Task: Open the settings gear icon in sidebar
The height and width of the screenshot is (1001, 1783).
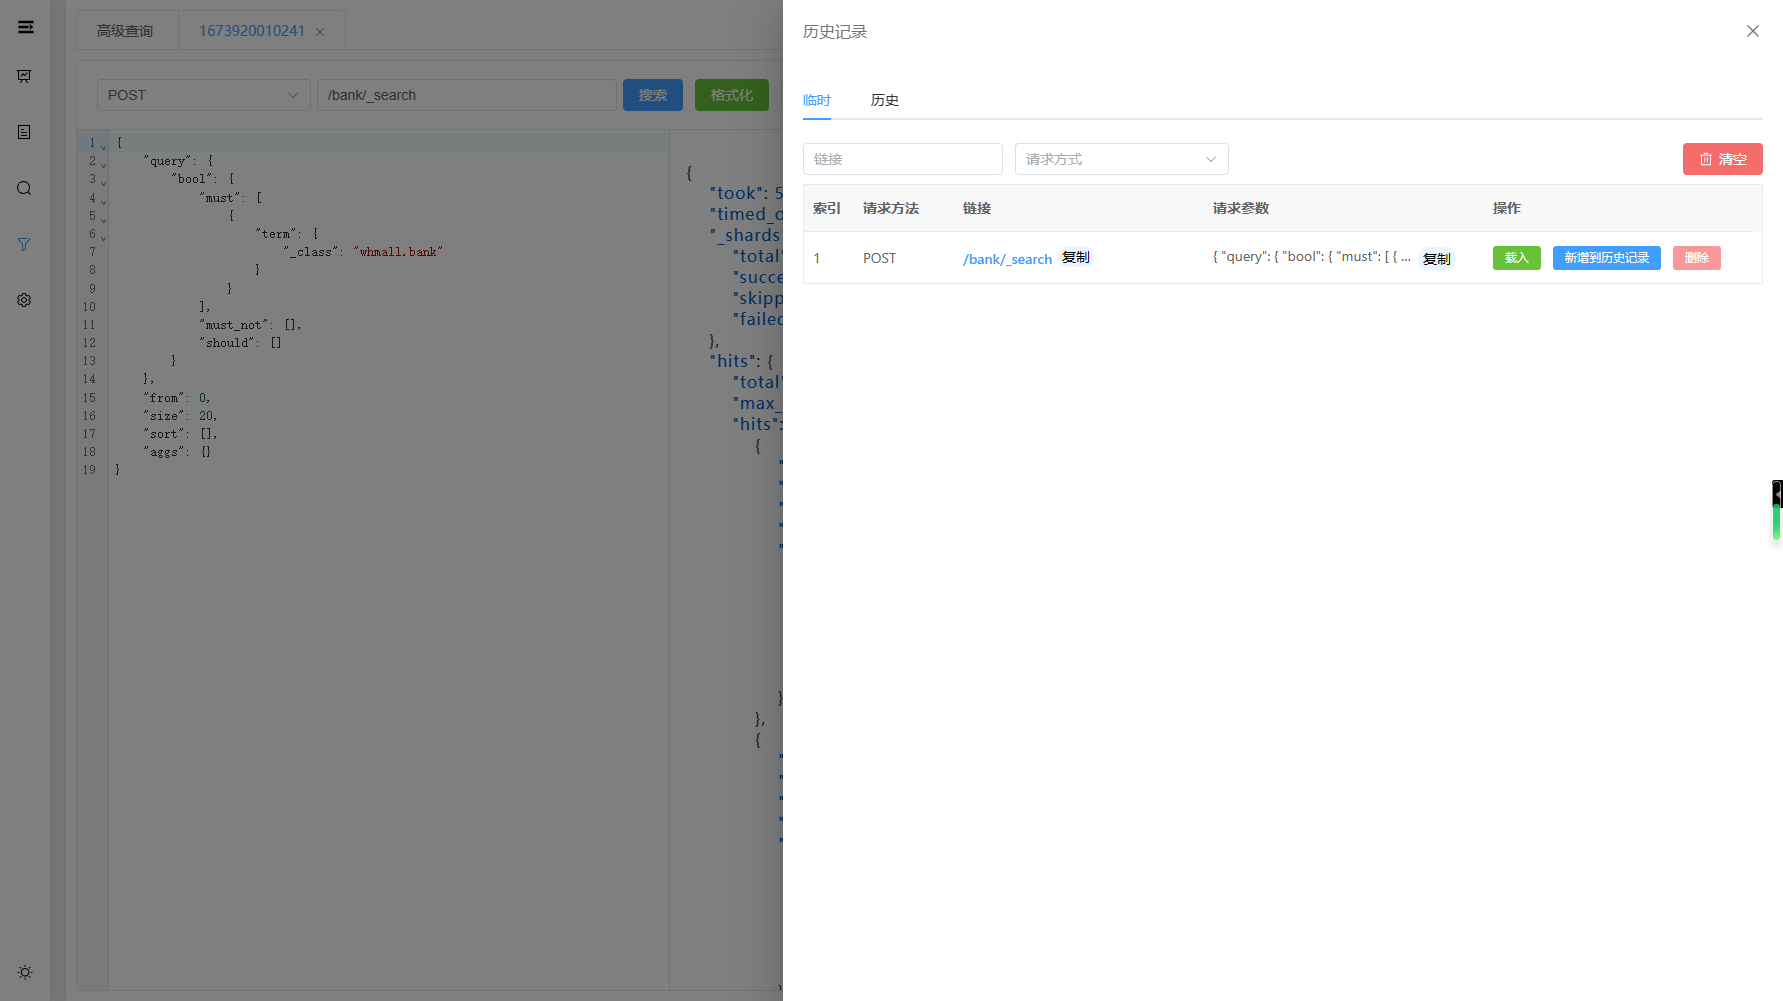Action: [x=24, y=300]
